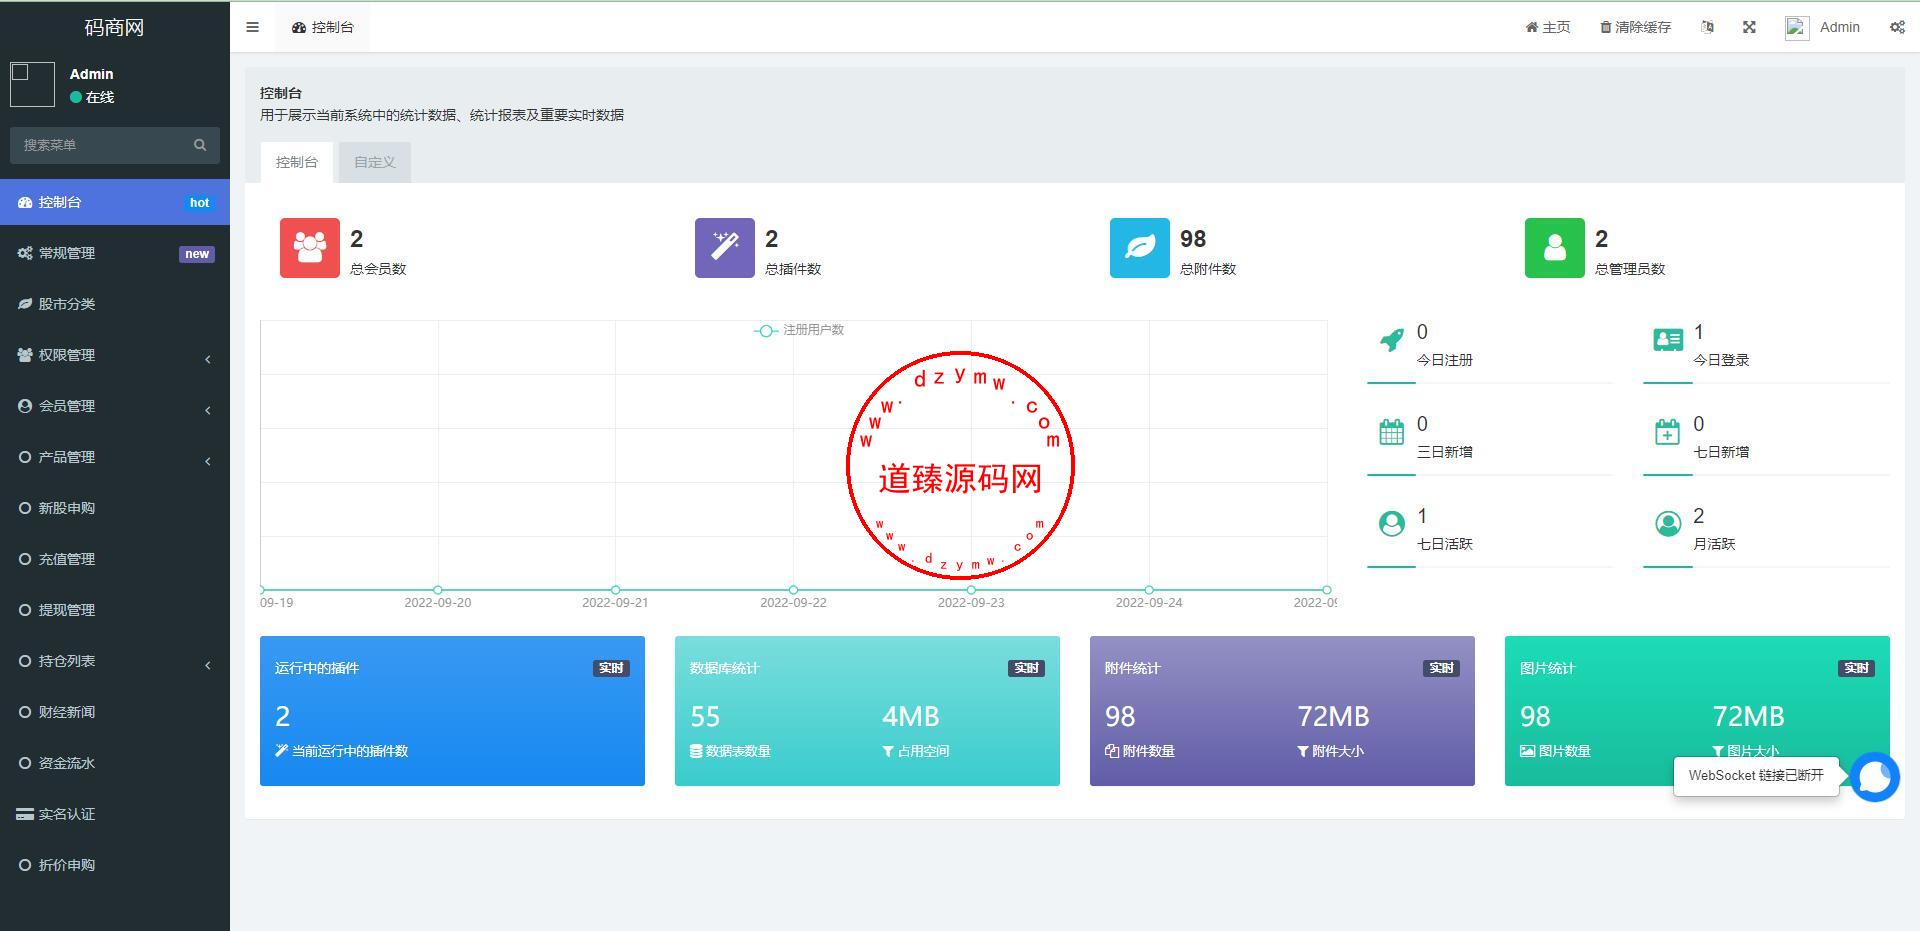Click the WebSocket 链接已断开 tooltip
Viewport: 1920px width, 931px height.
(1756, 776)
